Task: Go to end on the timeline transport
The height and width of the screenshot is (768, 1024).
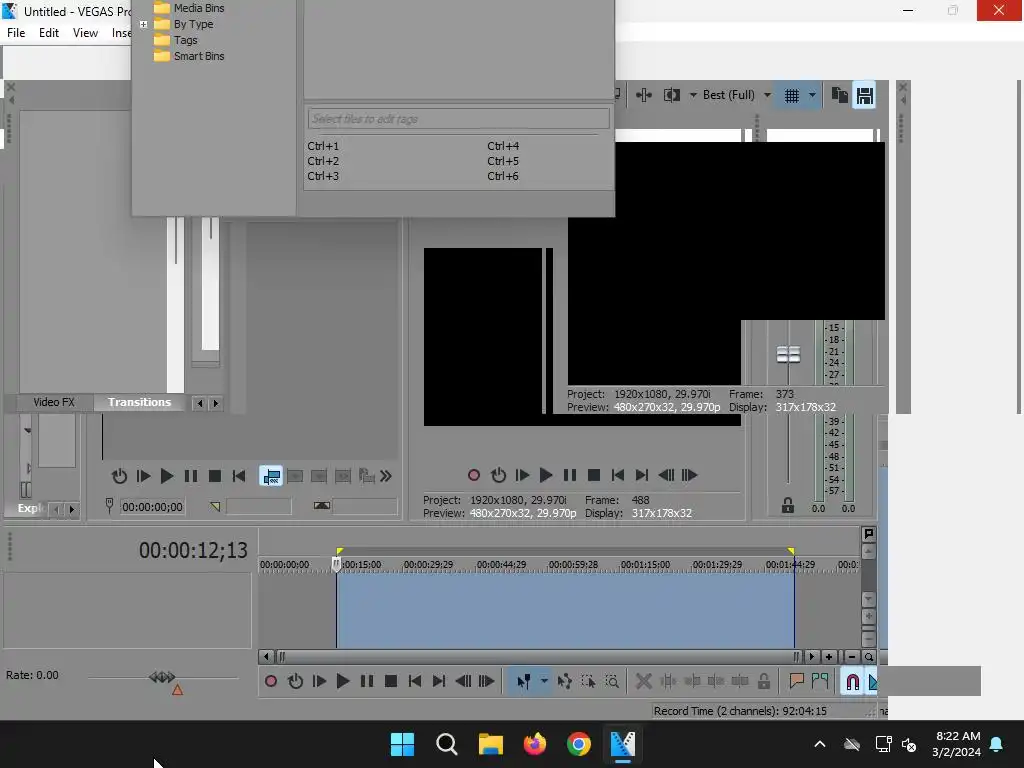Action: pyautogui.click(x=439, y=681)
